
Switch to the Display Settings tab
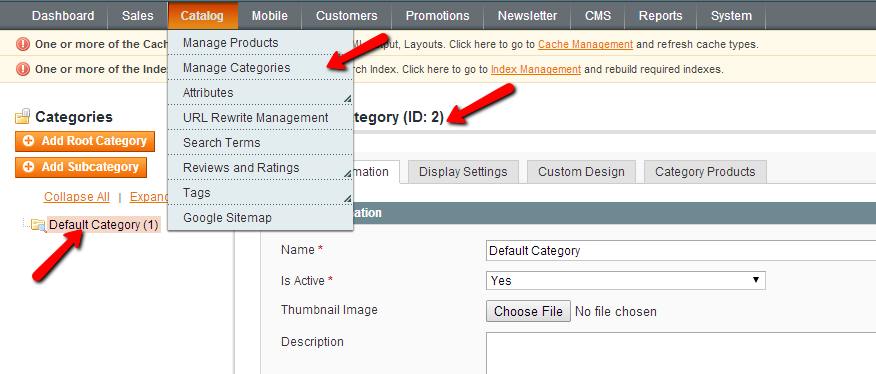pyautogui.click(x=463, y=172)
